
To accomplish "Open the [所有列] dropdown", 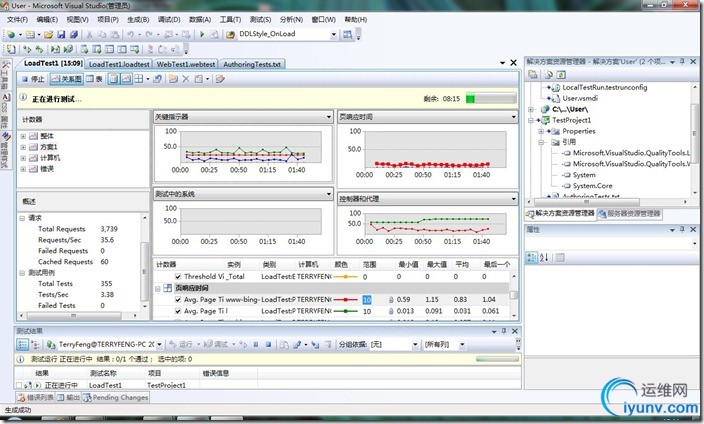I will click(x=462, y=345).
